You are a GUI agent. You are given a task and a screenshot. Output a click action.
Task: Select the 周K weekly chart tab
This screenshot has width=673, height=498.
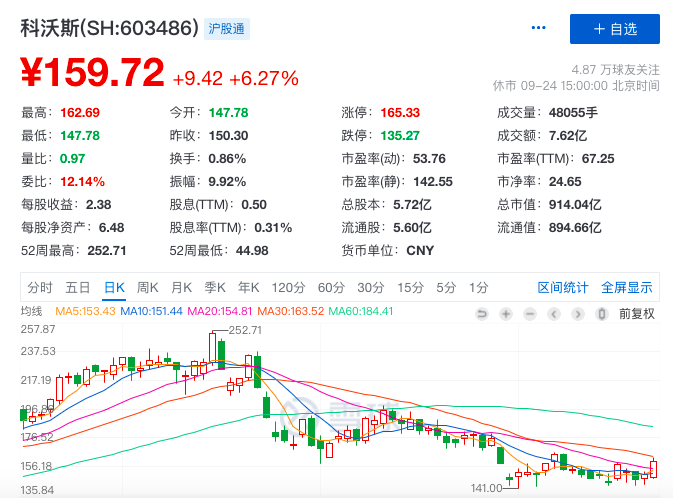[x=148, y=288]
